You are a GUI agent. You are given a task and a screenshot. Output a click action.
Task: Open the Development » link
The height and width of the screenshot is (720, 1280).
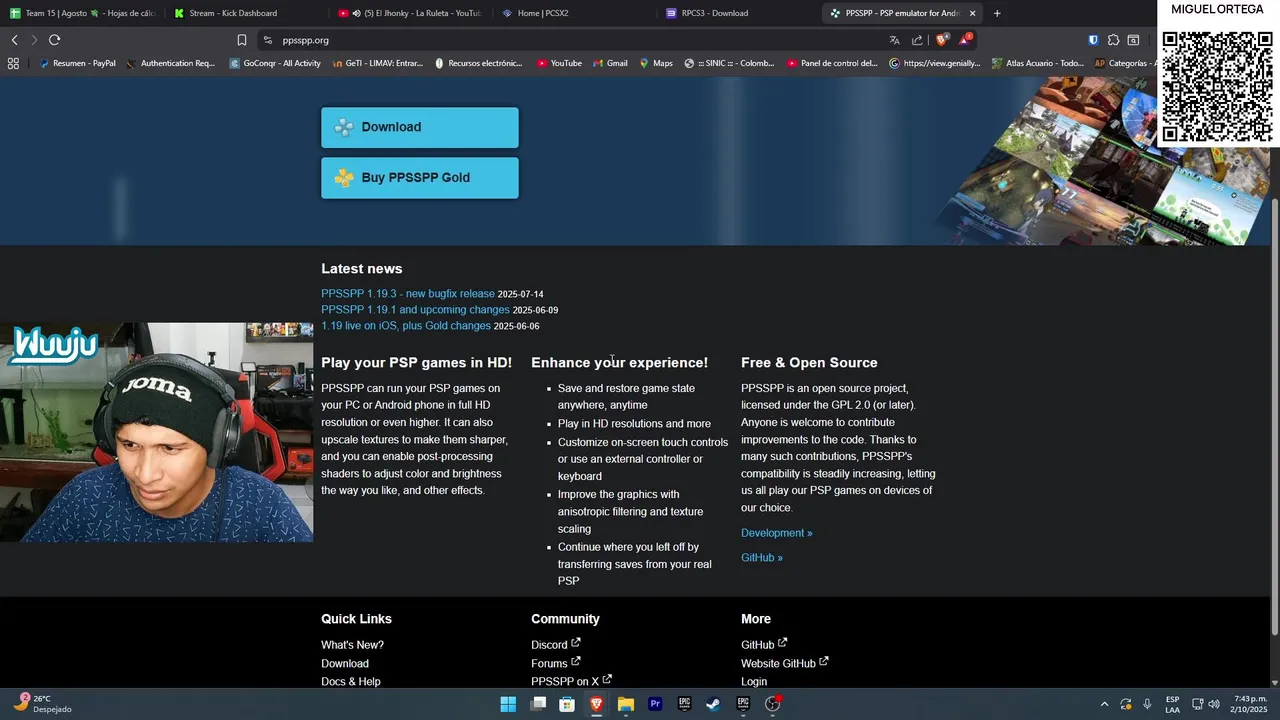click(x=777, y=533)
